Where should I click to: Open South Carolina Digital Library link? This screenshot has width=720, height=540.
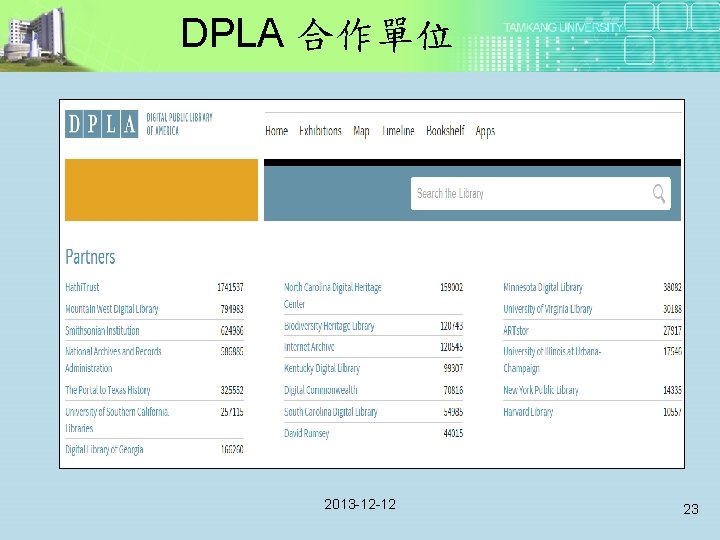[331, 412]
